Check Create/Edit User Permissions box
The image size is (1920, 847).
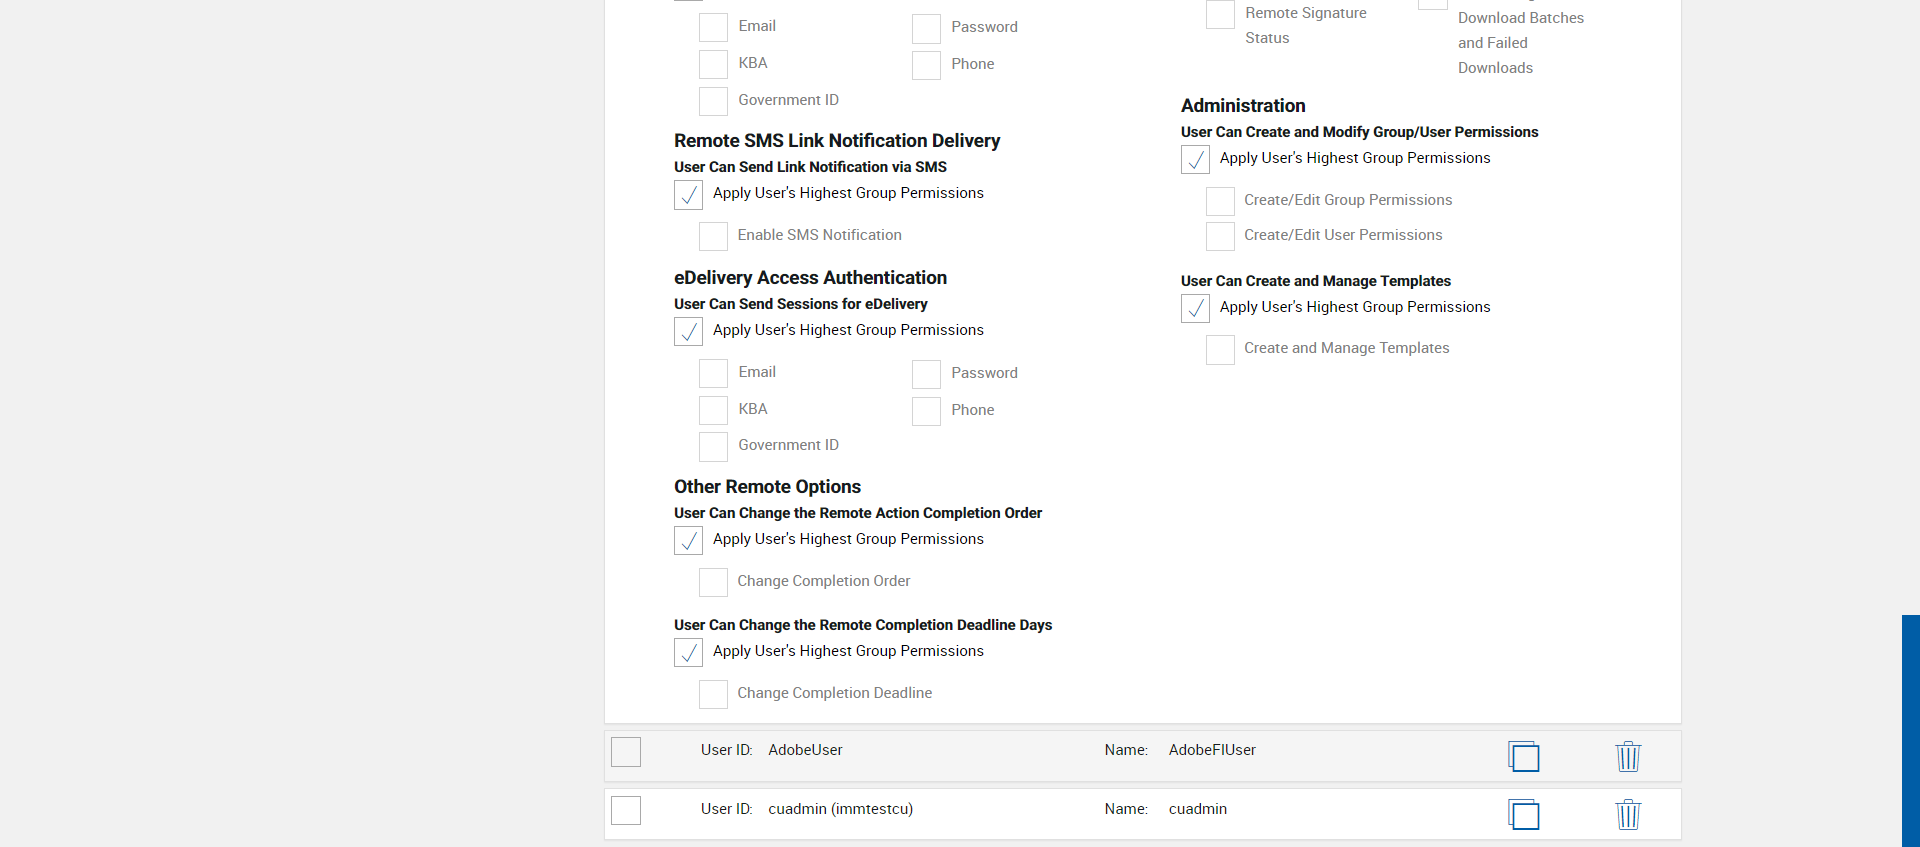pos(1220,236)
